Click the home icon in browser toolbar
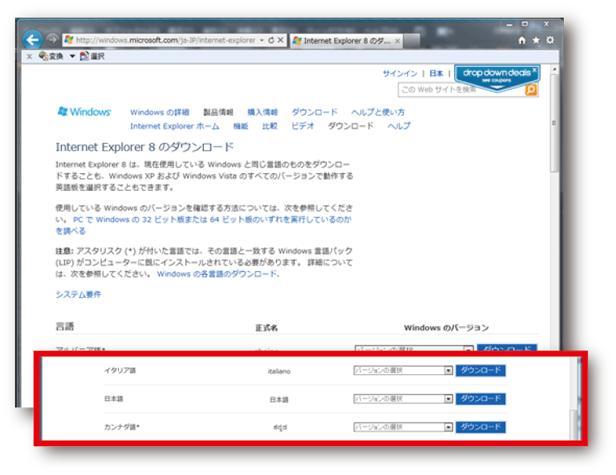The image size is (616, 475). [x=522, y=40]
